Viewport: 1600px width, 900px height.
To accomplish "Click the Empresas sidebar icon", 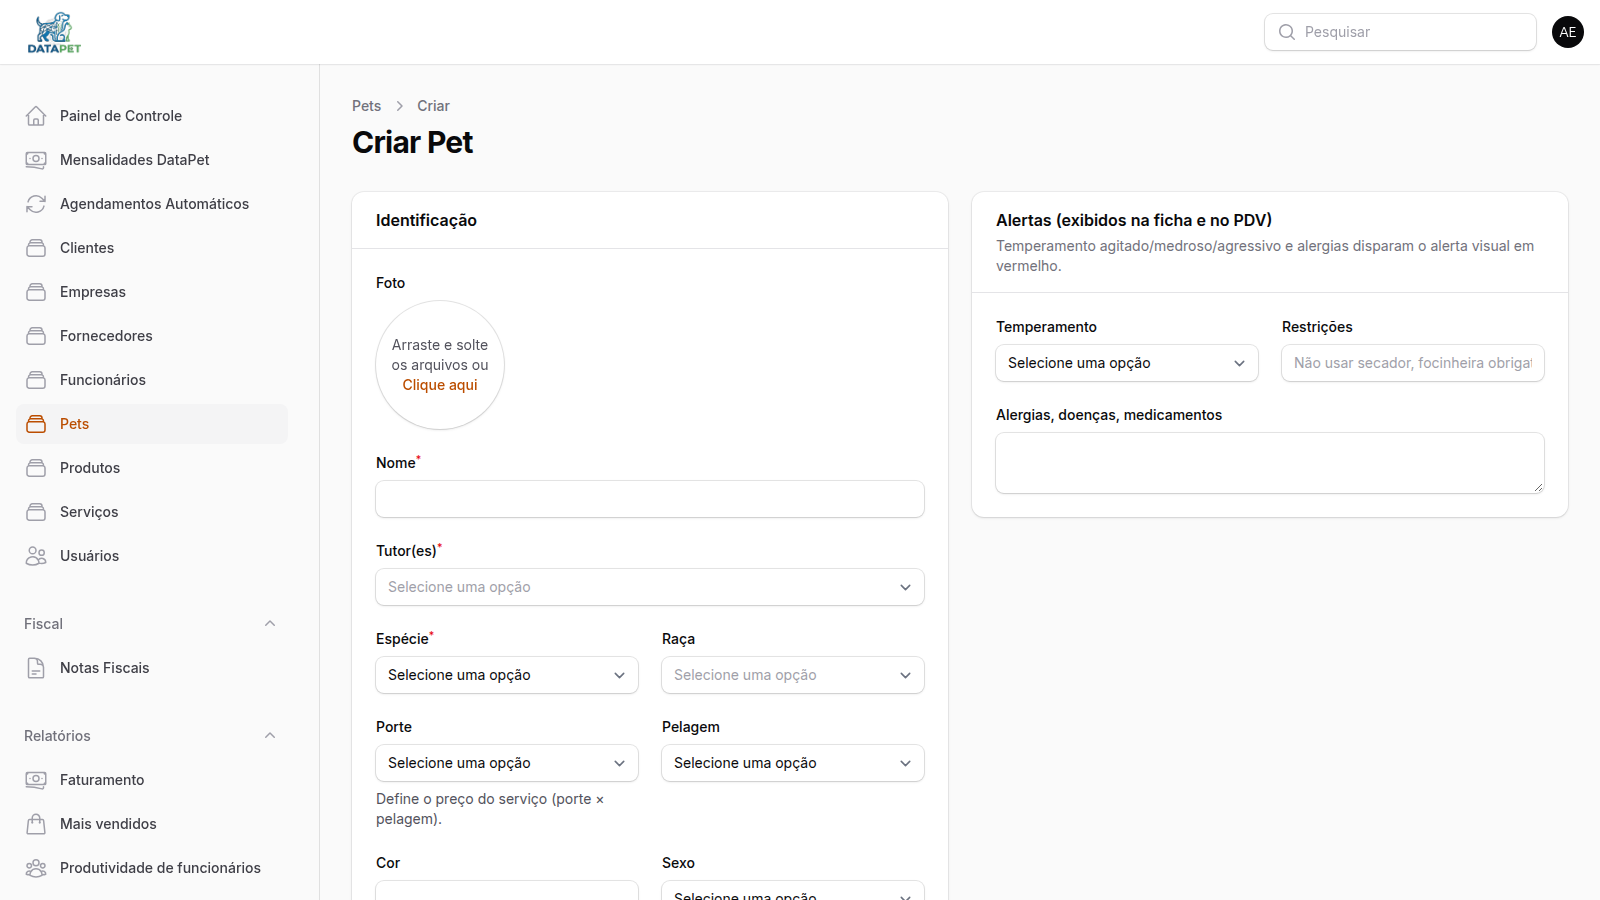I will pos(36,292).
